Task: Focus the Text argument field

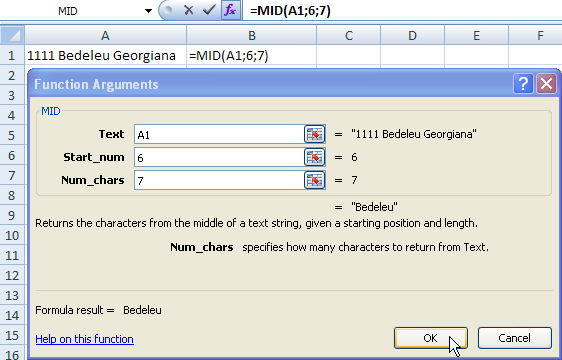Action: pyautogui.click(x=219, y=134)
